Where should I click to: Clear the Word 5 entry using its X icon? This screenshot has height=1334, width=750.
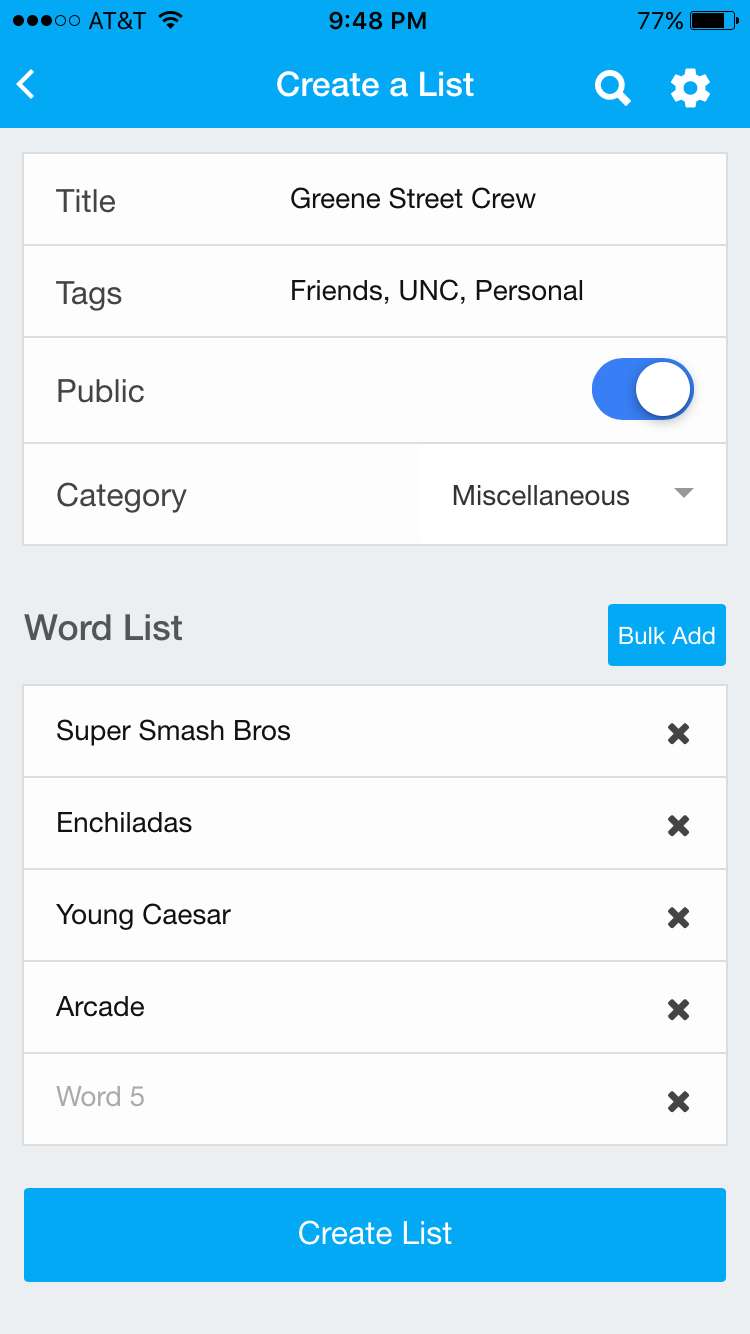tap(678, 1101)
